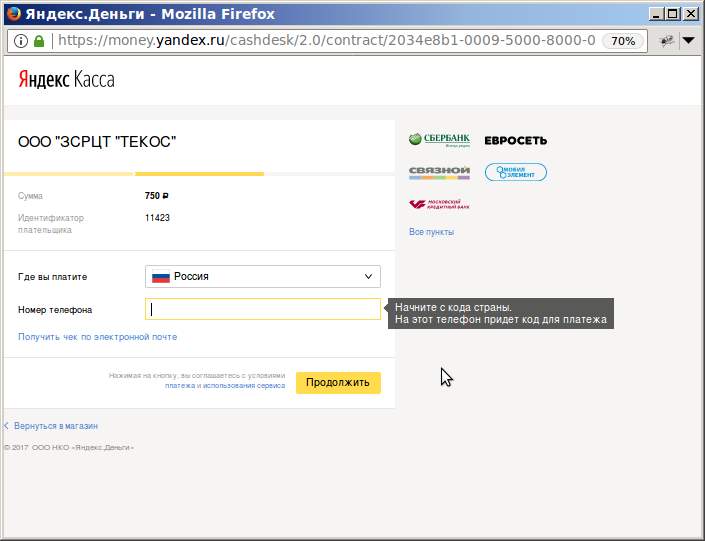The image size is (705, 541).
Task: Focus the Номер телефона input field
Action: pyautogui.click(x=263, y=309)
